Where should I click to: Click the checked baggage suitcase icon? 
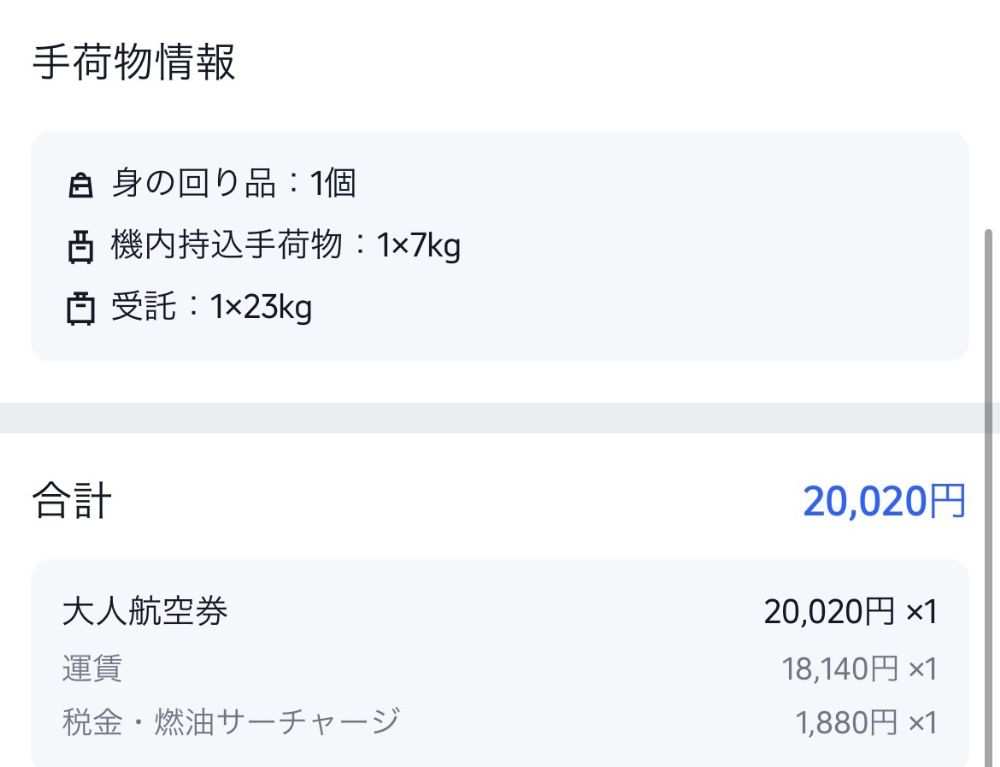click(x=81, y=308)
